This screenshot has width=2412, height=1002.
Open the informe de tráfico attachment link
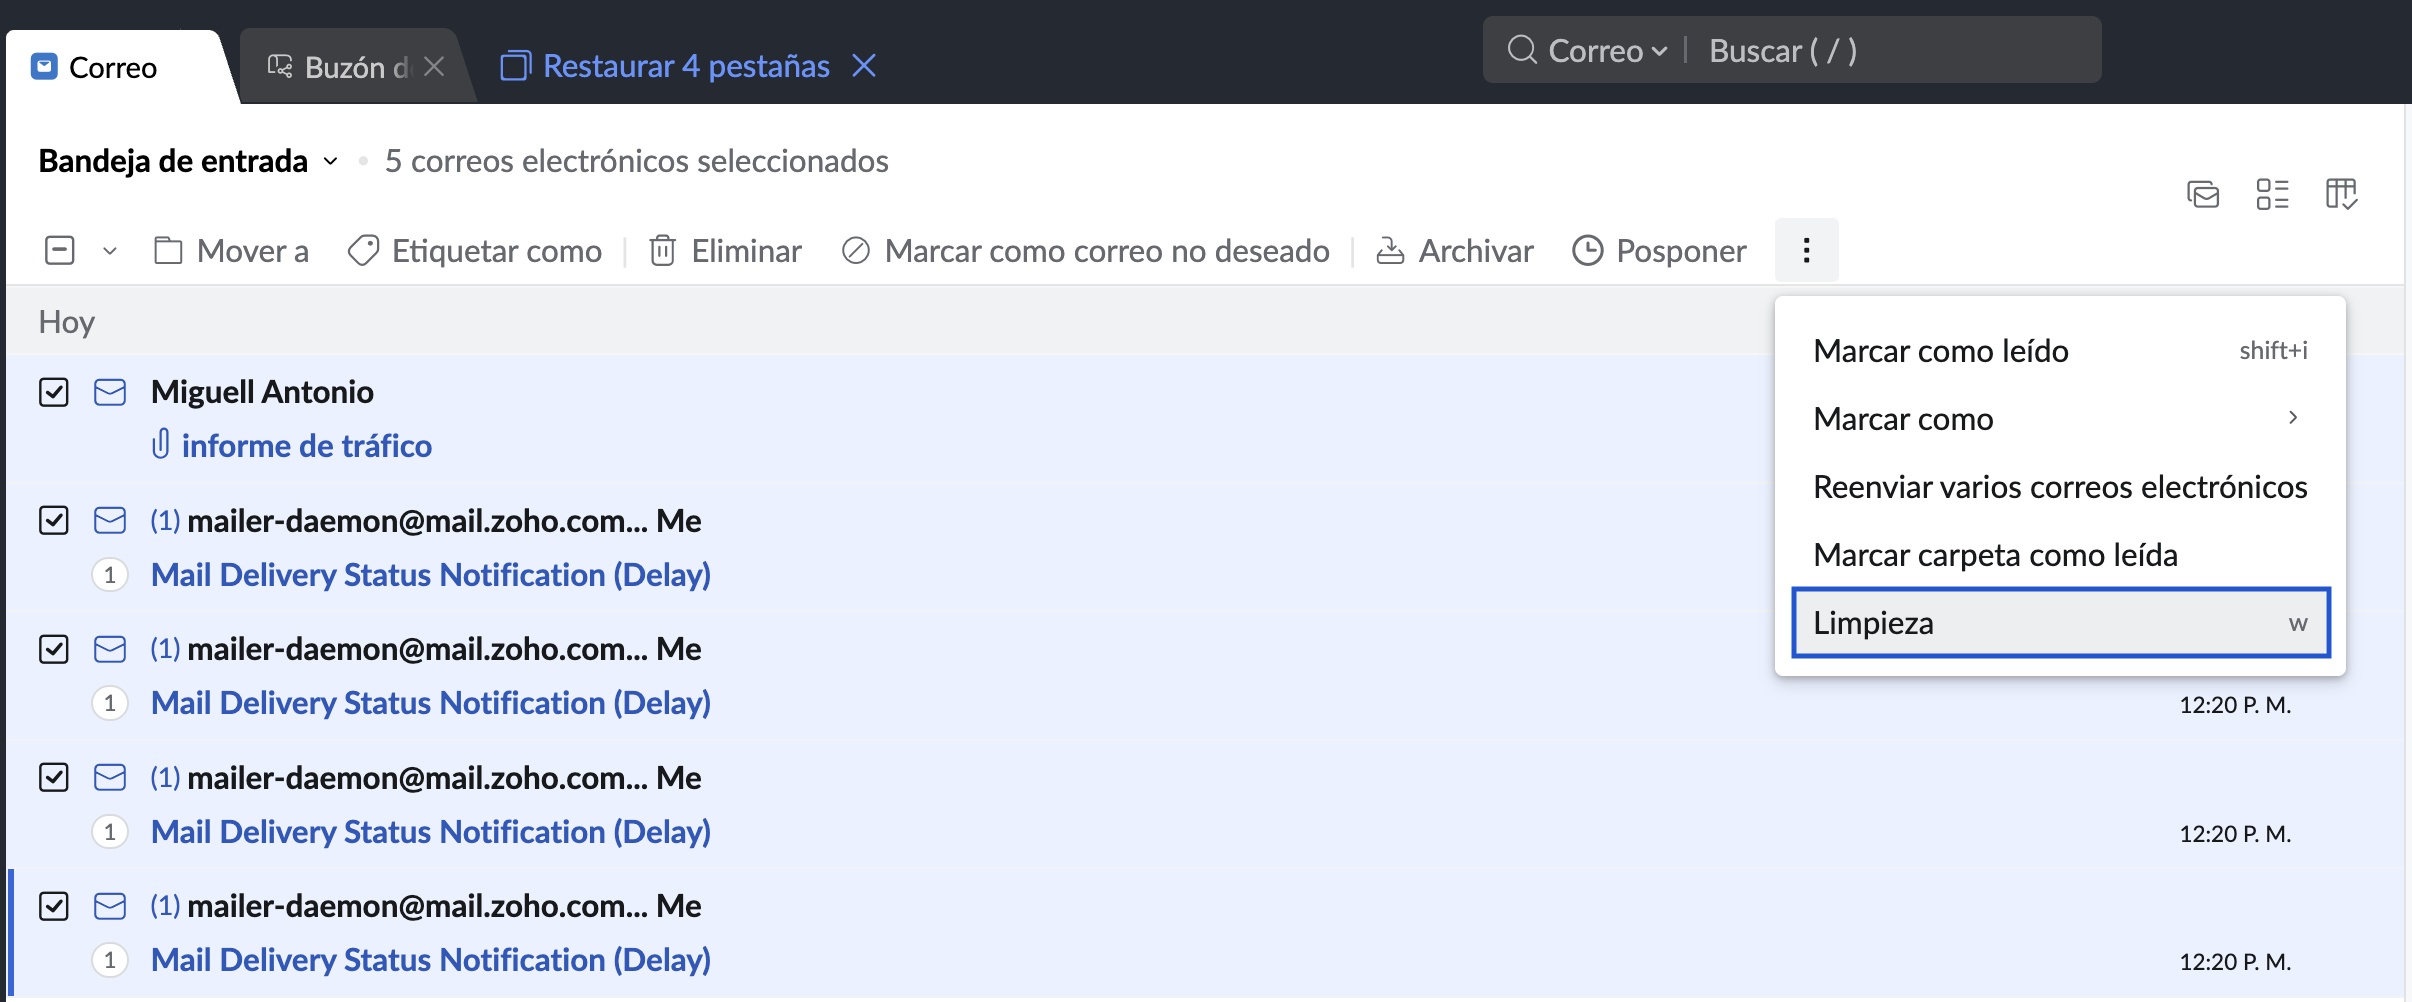[306, 446]
